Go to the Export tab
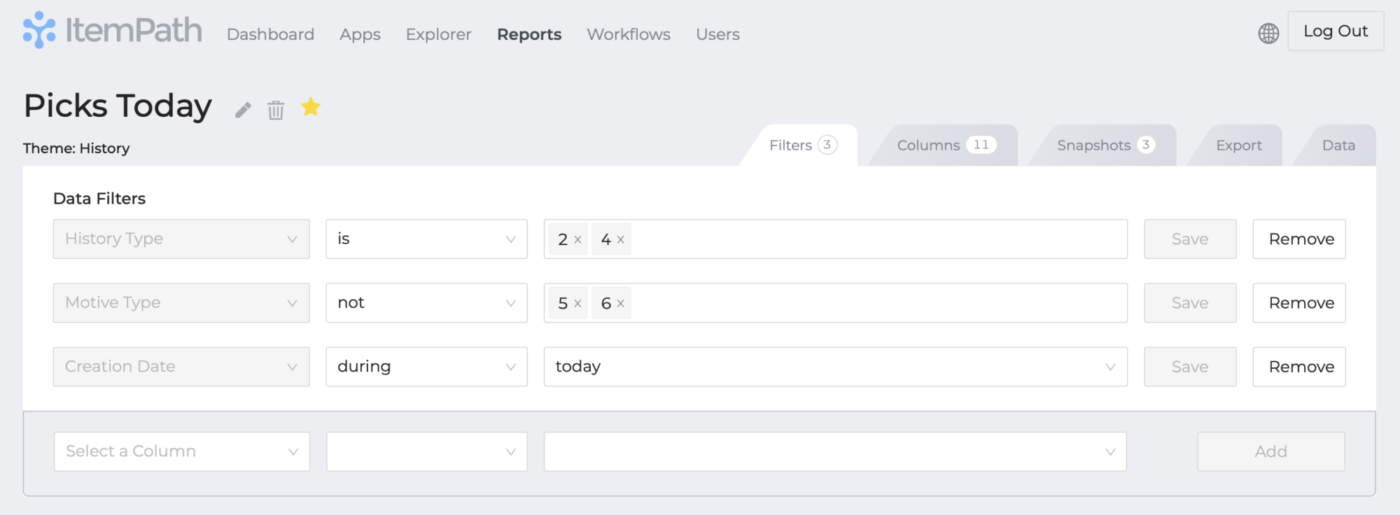The height and width of the screenshot is (515, 1400). (x=1238, y=146)
